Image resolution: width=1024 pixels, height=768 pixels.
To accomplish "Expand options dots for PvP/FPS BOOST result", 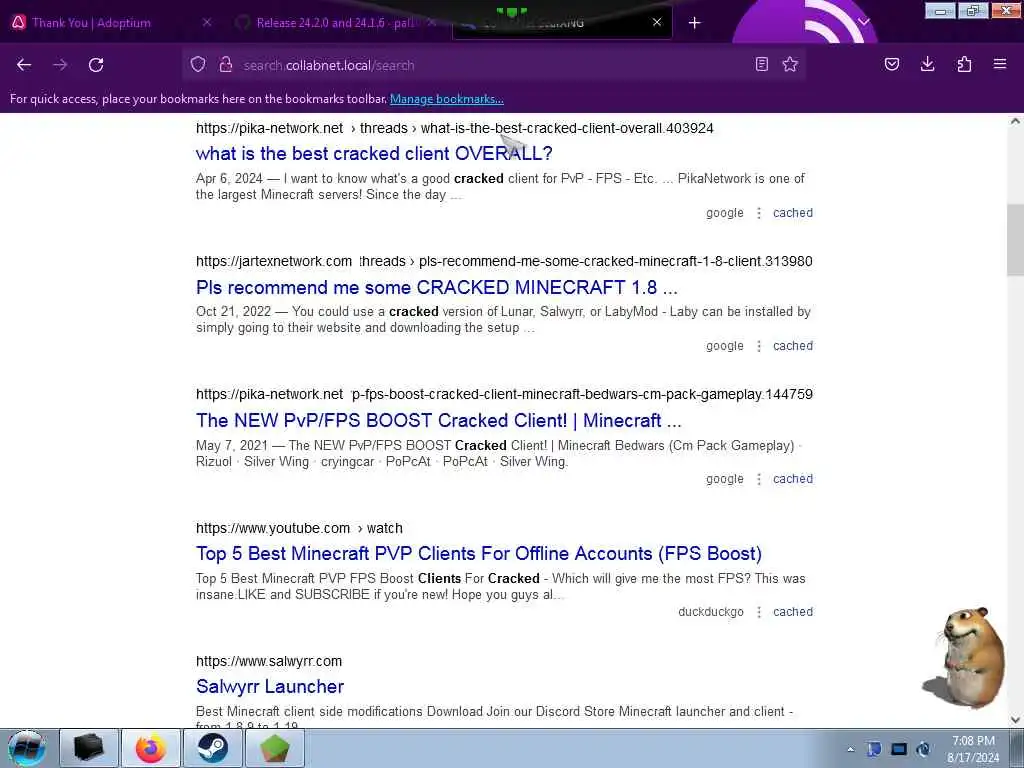I will coord(759,479).
